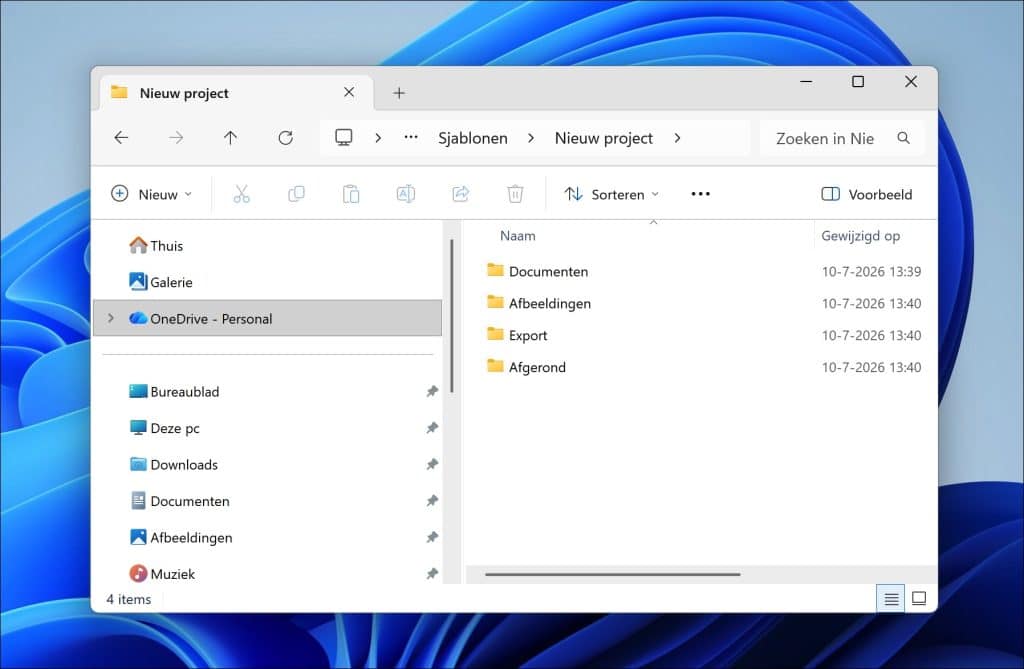The image size is (1024, 669).
Task: Click the Rename icon in toolbar
Action: coord(406,194)
